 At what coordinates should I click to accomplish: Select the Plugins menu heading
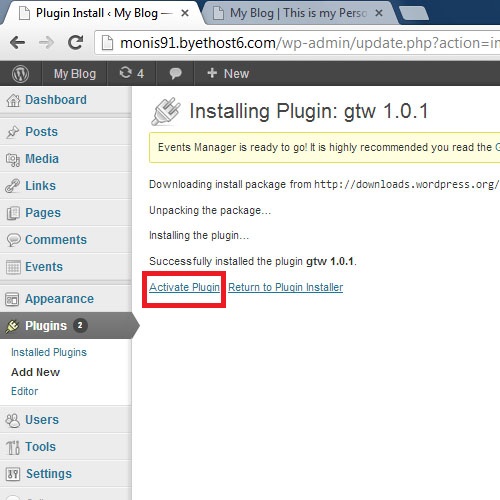click(46, 326)
